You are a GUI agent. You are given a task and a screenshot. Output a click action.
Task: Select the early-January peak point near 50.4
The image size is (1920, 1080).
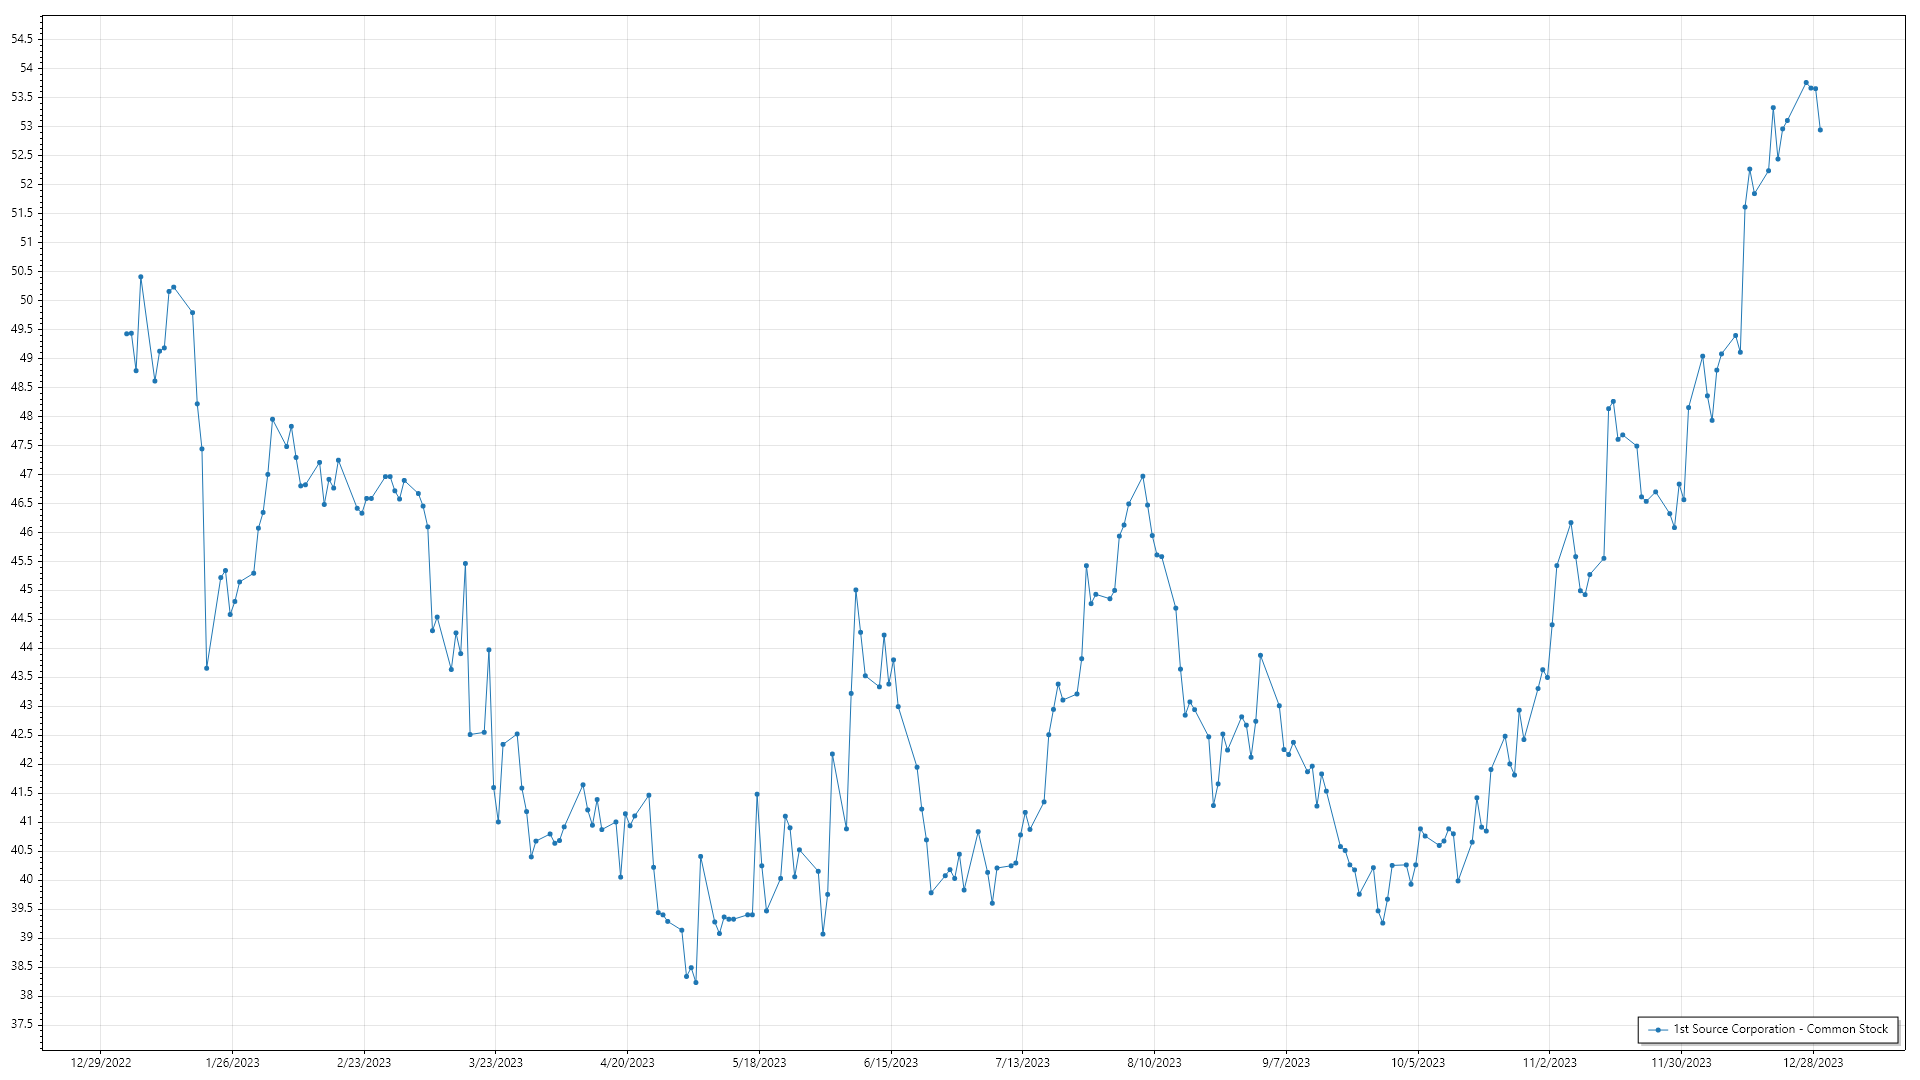pos(141,277)
